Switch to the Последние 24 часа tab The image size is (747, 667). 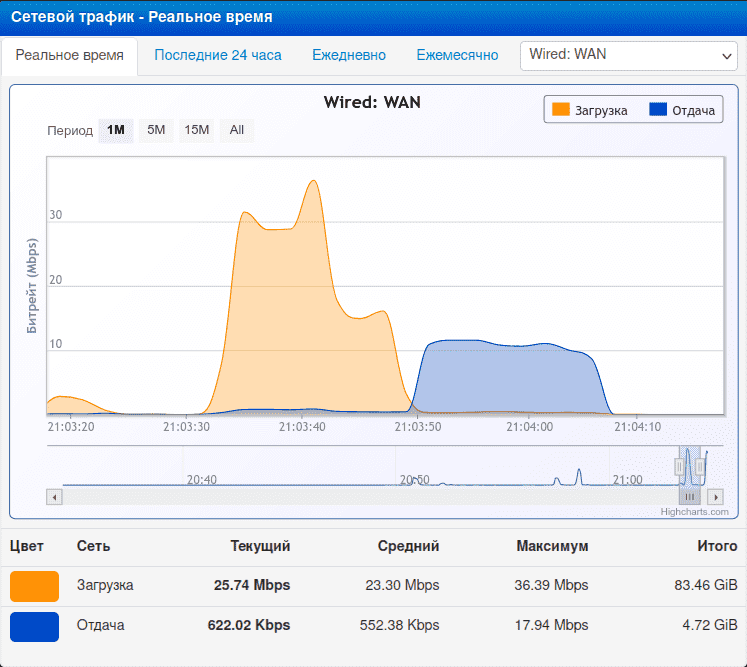coord(218,56)
